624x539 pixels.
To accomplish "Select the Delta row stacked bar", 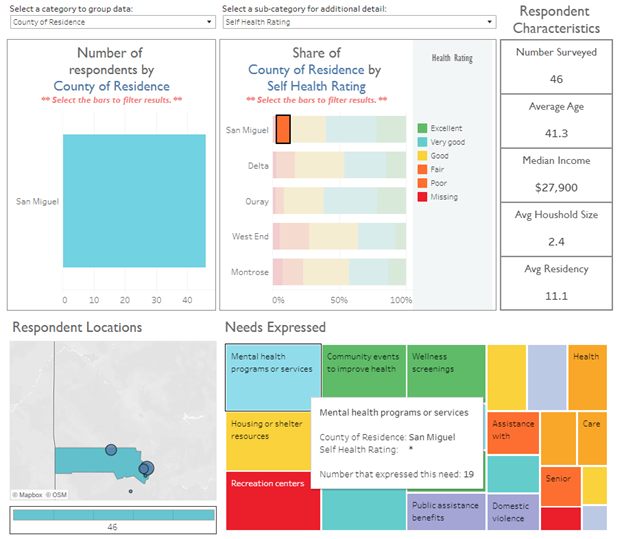I will click(x=340, y=165).
